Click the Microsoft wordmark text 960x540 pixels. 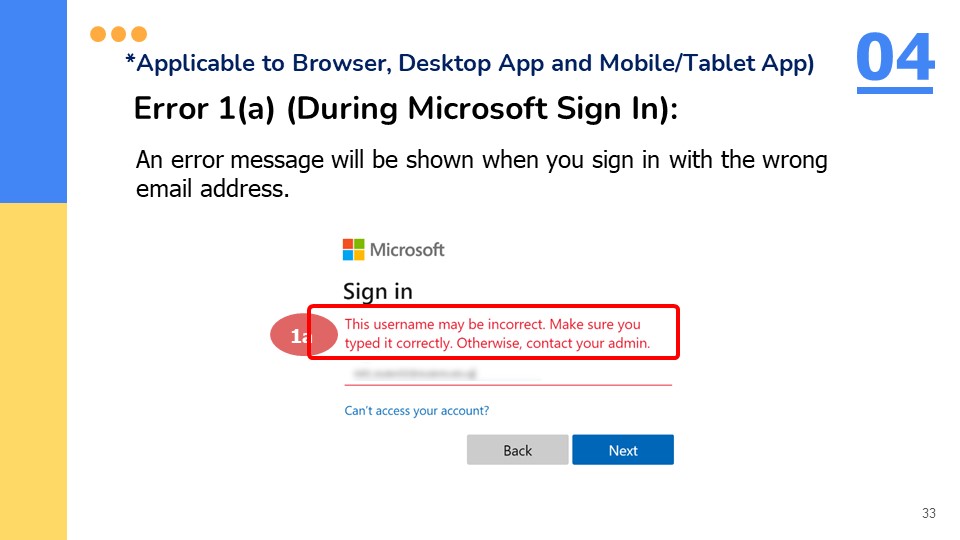tap(407, 250)
